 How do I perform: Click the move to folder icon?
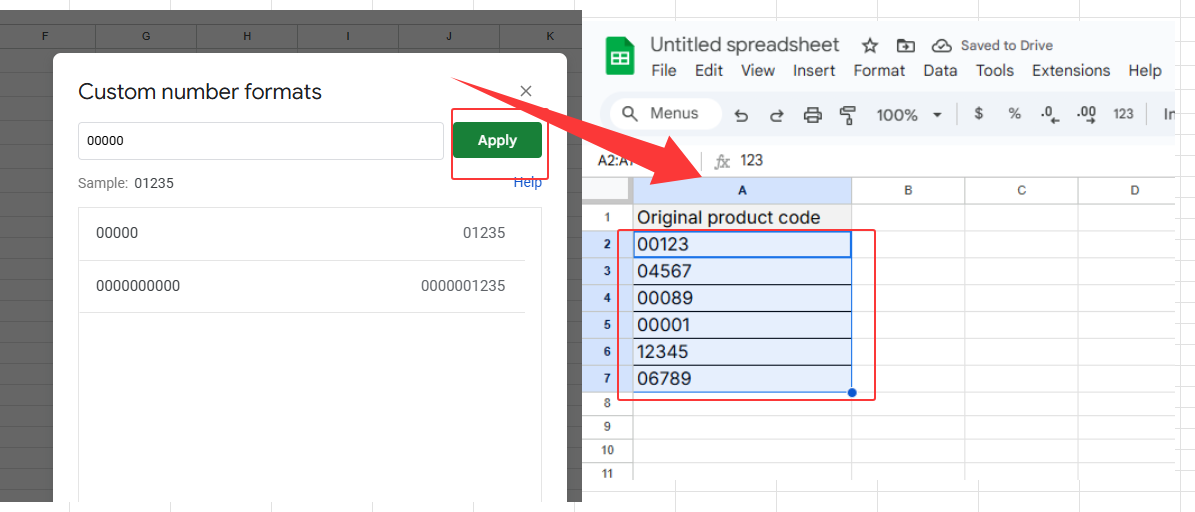(905, 45)
